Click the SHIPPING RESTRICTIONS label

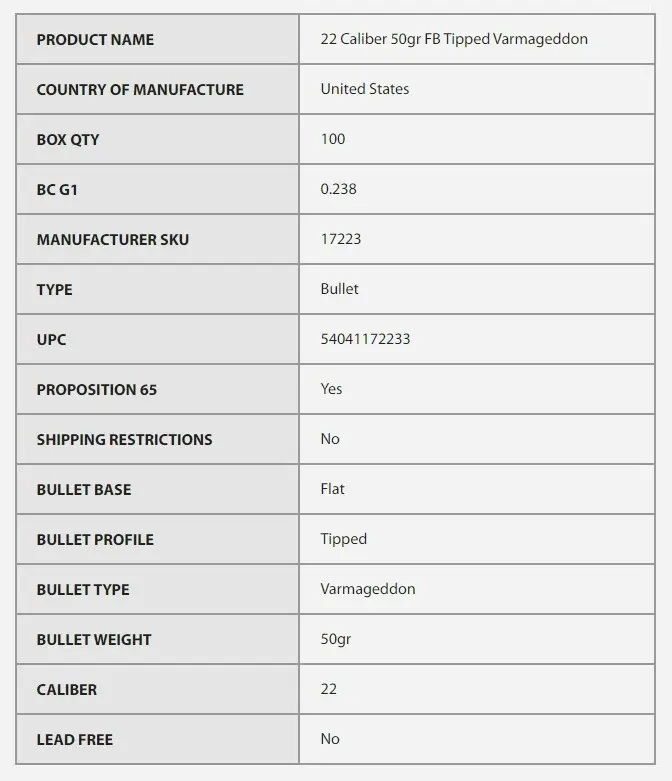(124, 440)
